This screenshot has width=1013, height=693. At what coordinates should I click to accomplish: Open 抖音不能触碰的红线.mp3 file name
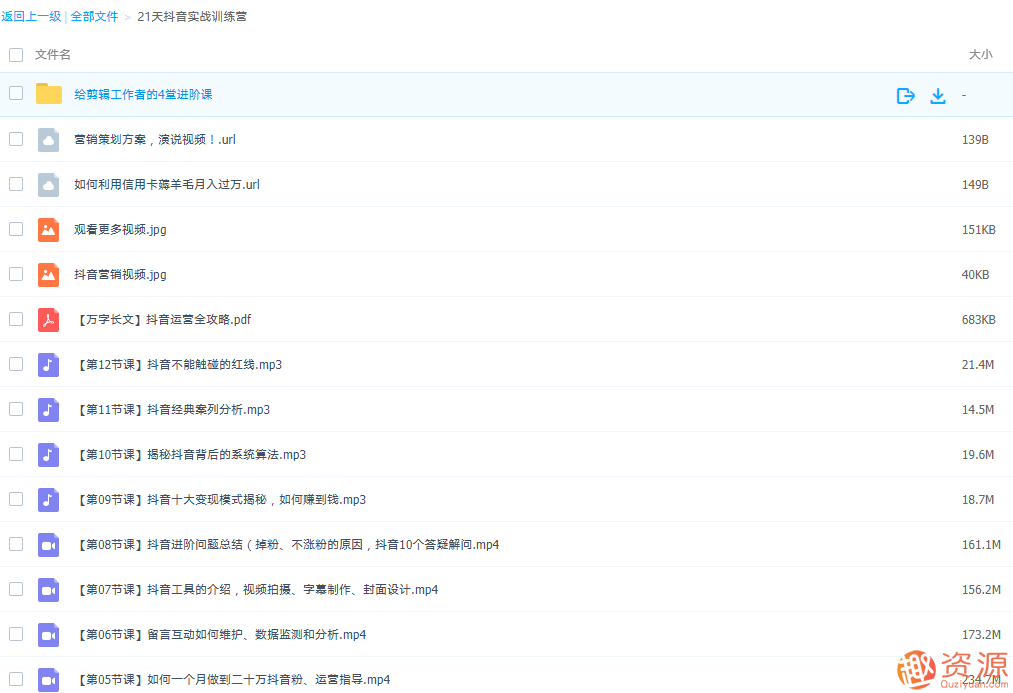click(179, 365)
